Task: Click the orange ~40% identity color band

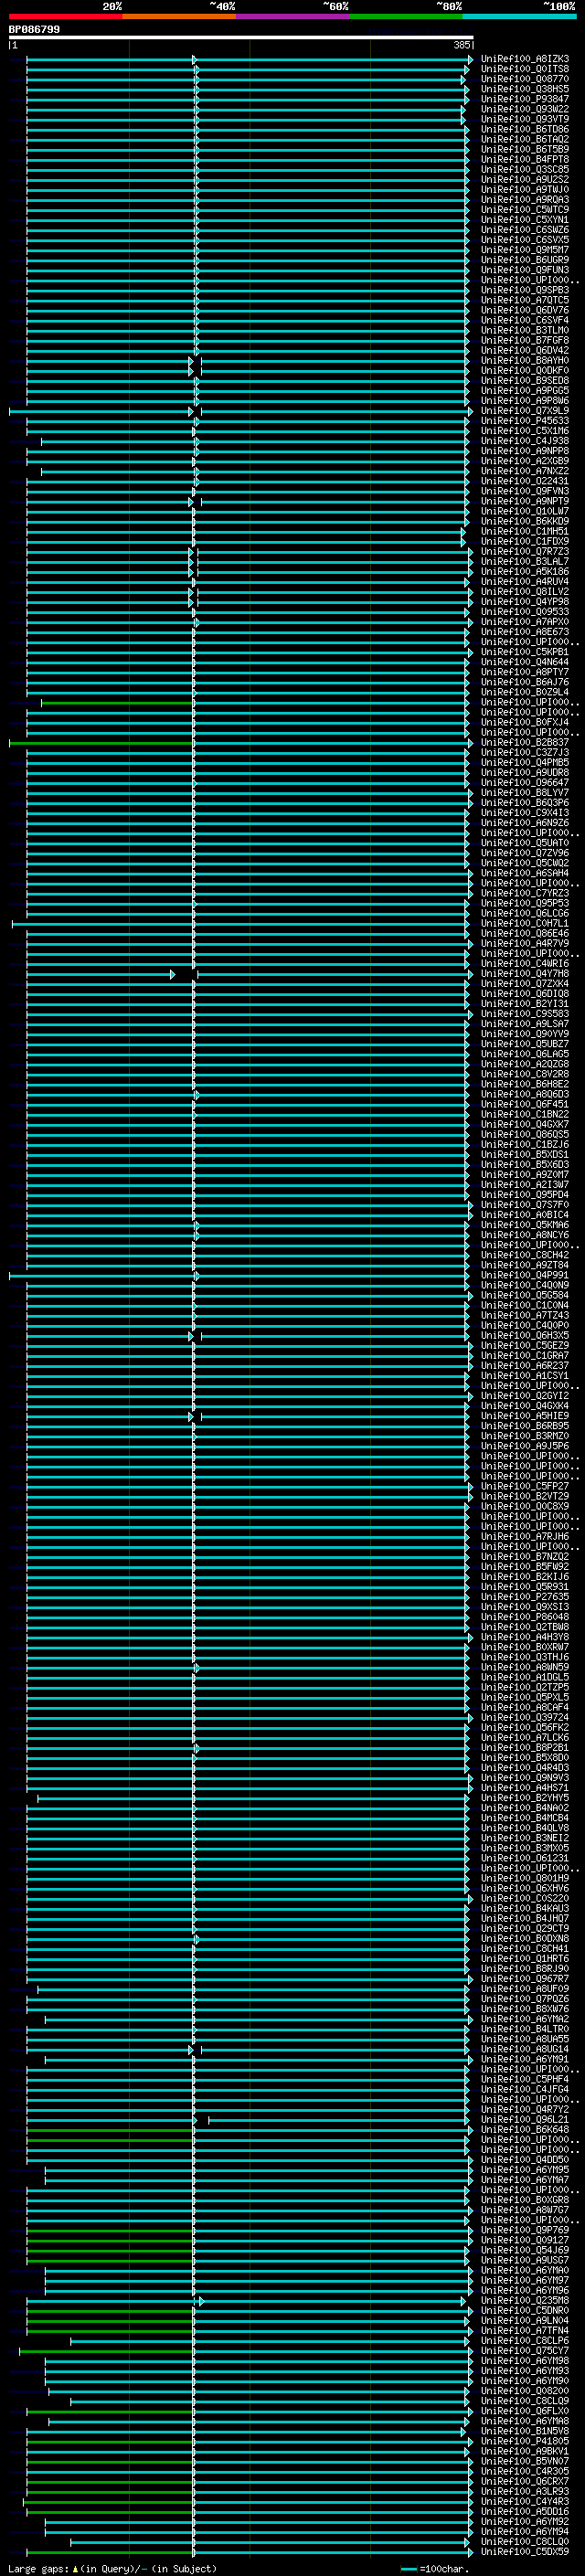Action: tap(179, 16)
